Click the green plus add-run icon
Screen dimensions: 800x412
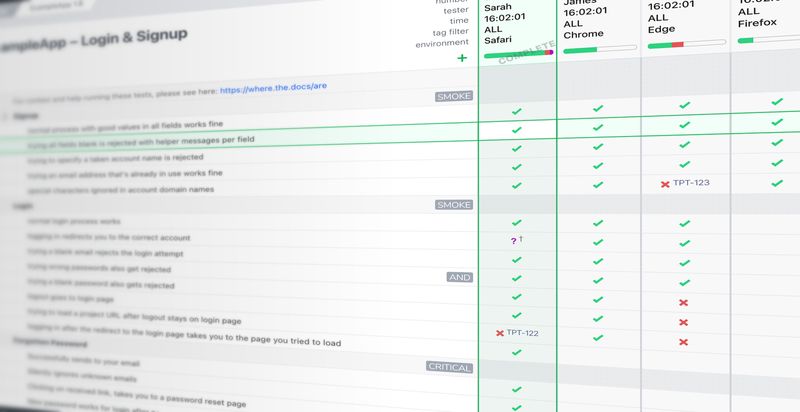(x=462, y=58)
